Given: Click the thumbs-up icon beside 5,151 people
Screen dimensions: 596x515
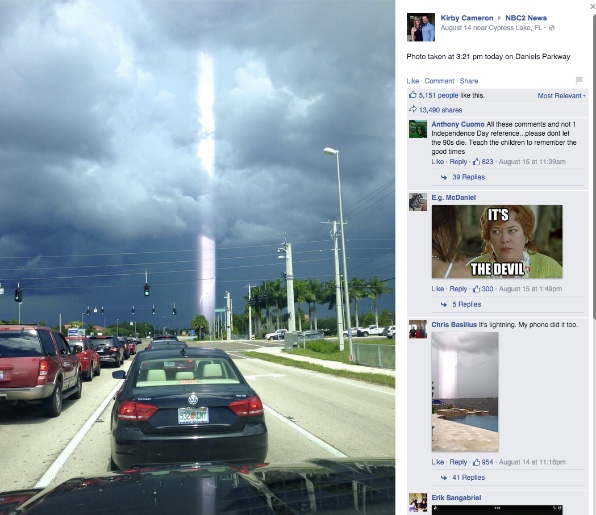Looking at the screenshot, I should (412, 95).
